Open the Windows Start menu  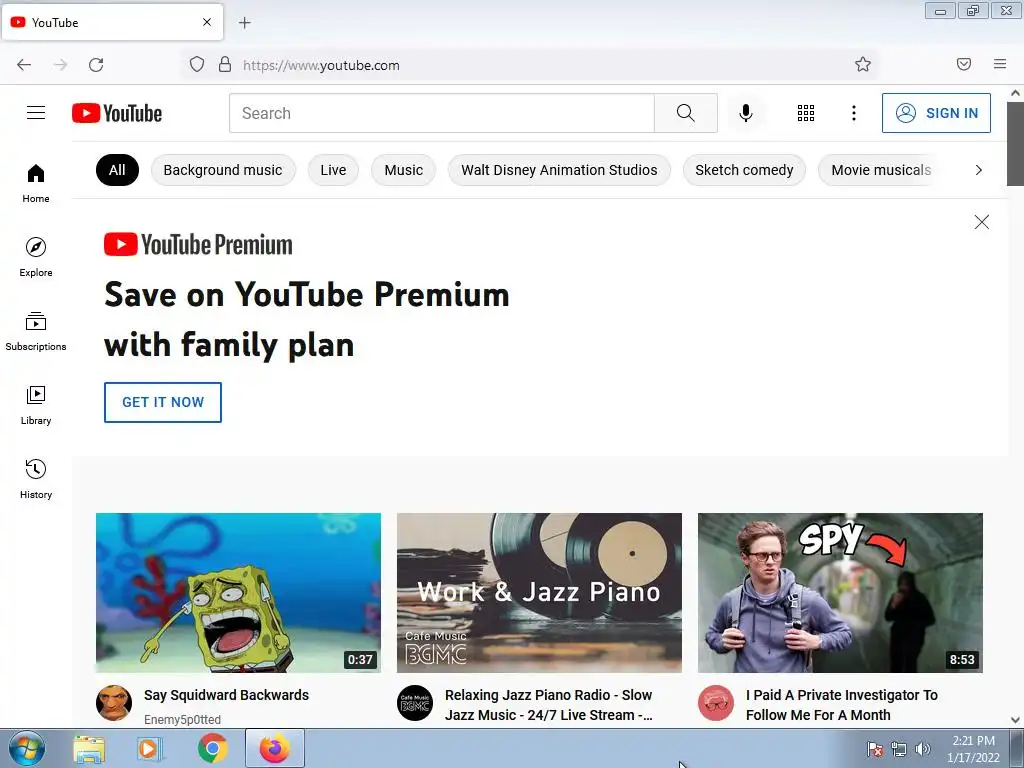click(x=27, y=748)
